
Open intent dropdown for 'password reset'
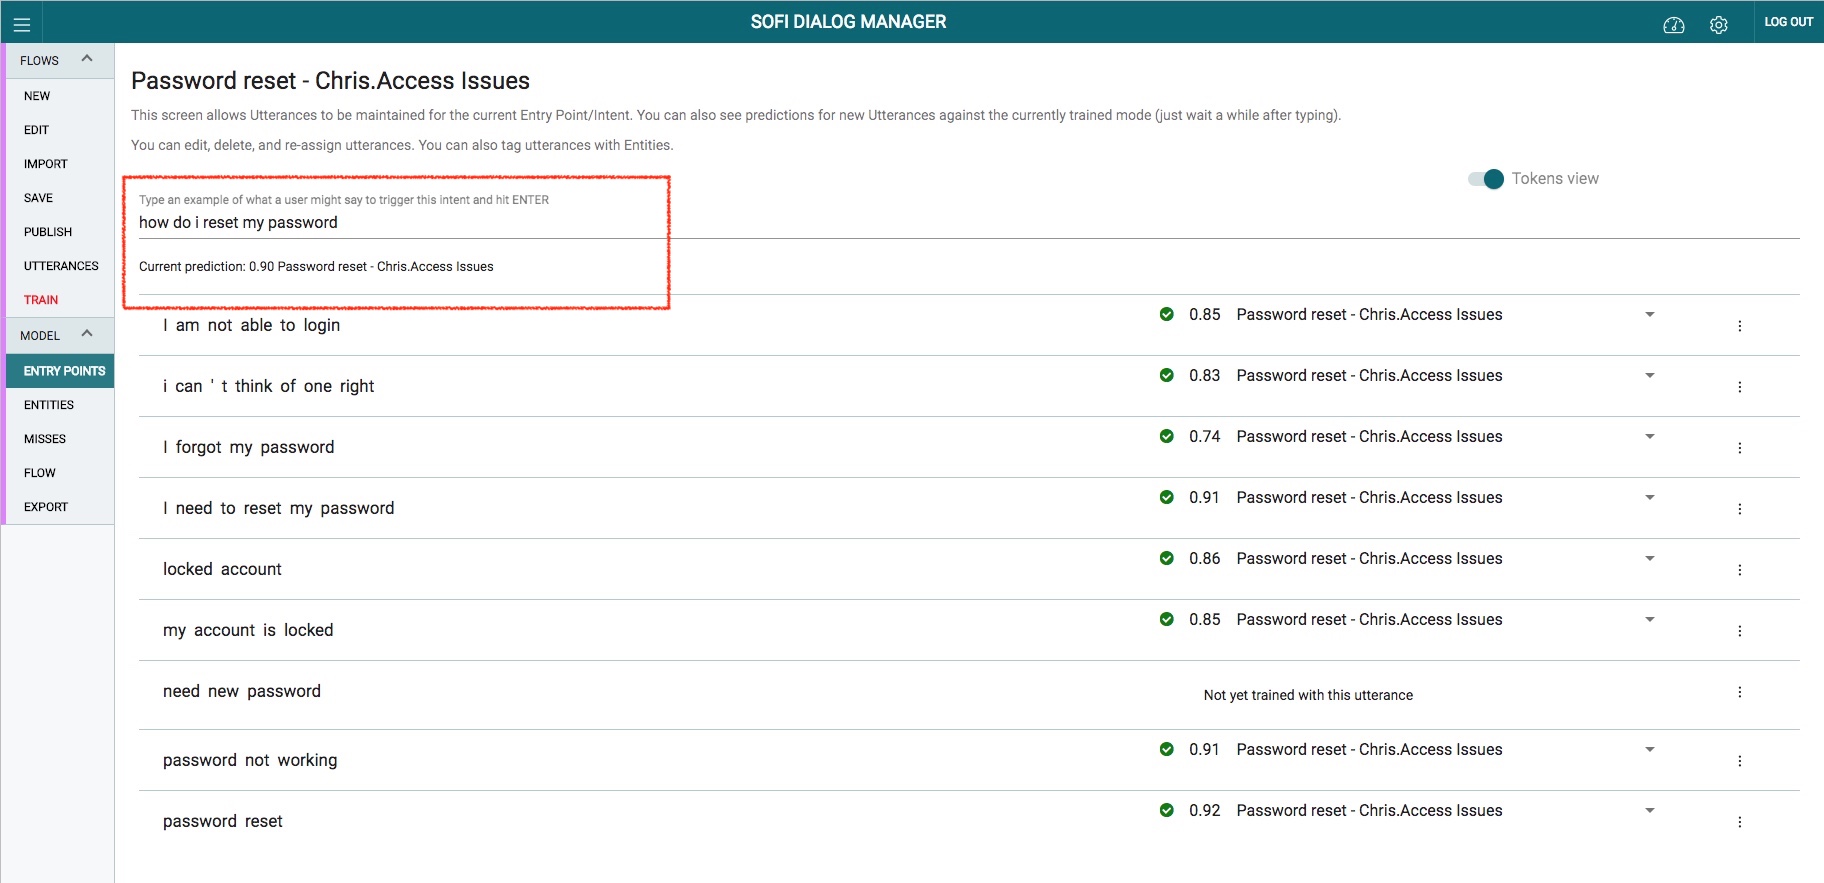(x=1650, y=810)
